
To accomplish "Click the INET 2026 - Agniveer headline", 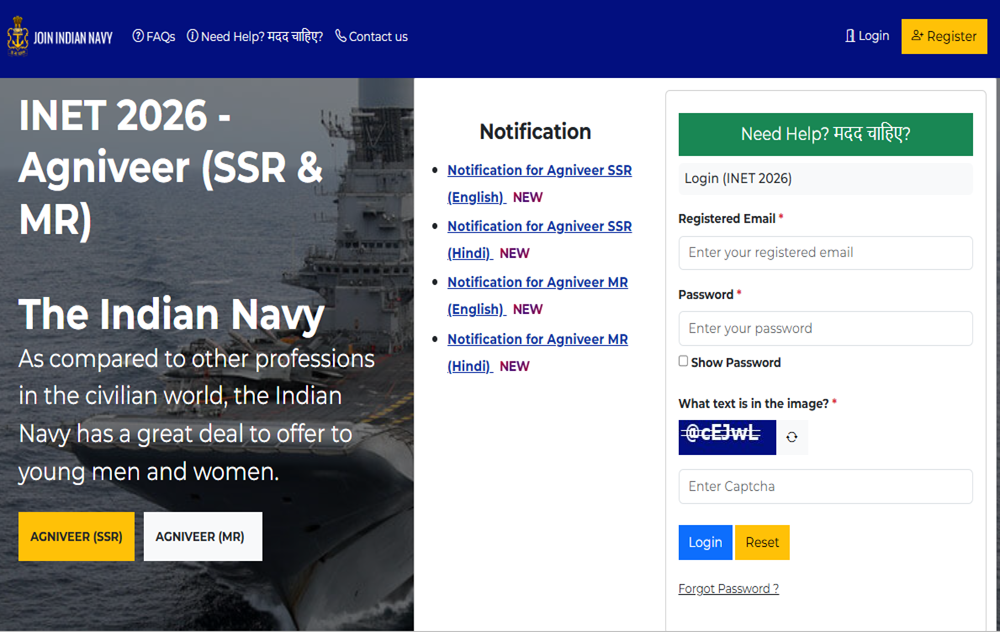I will pyautogui.click(x=171, y=167).
